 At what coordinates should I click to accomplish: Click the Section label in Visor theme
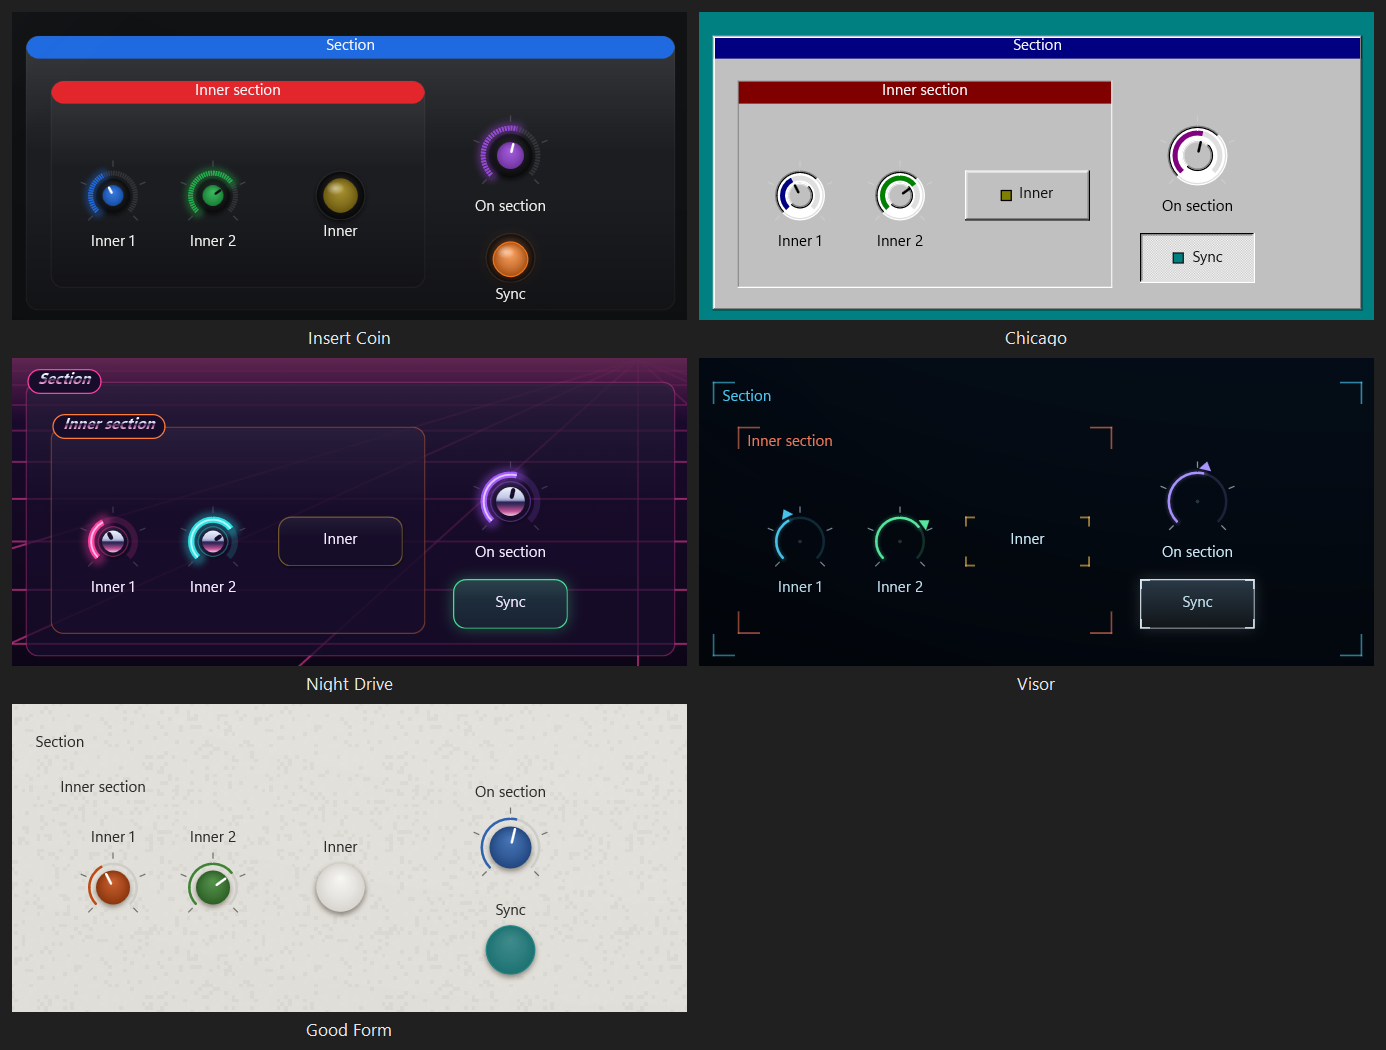tap(746, 396)
